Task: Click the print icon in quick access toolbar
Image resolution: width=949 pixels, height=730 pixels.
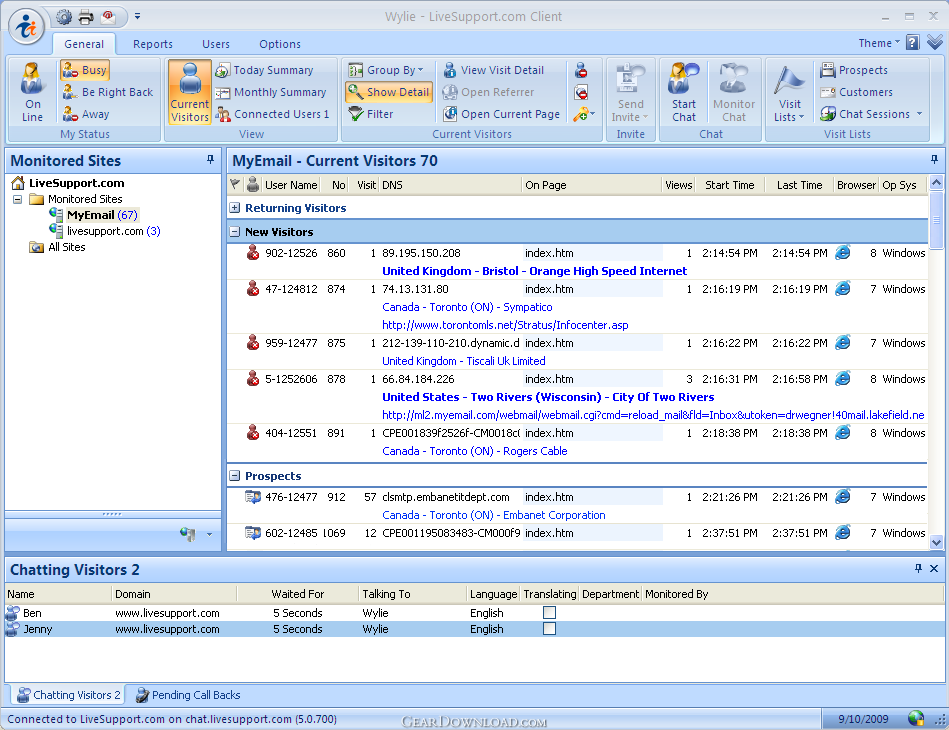Action: 86,17
